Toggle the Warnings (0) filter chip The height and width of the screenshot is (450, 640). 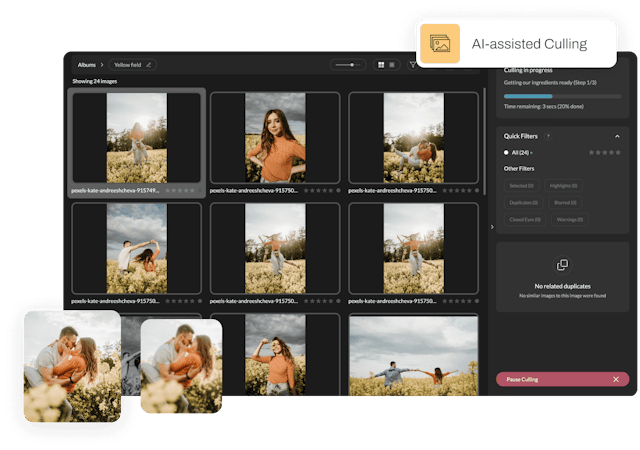pyautogui.click(x=570, y=220)
